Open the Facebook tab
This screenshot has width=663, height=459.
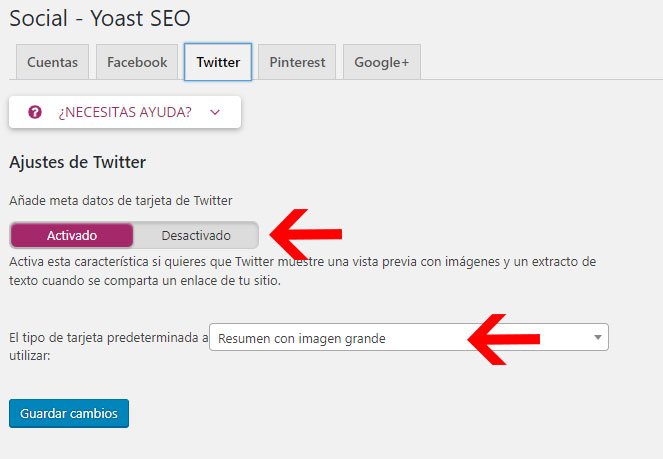tap(137, 62)
